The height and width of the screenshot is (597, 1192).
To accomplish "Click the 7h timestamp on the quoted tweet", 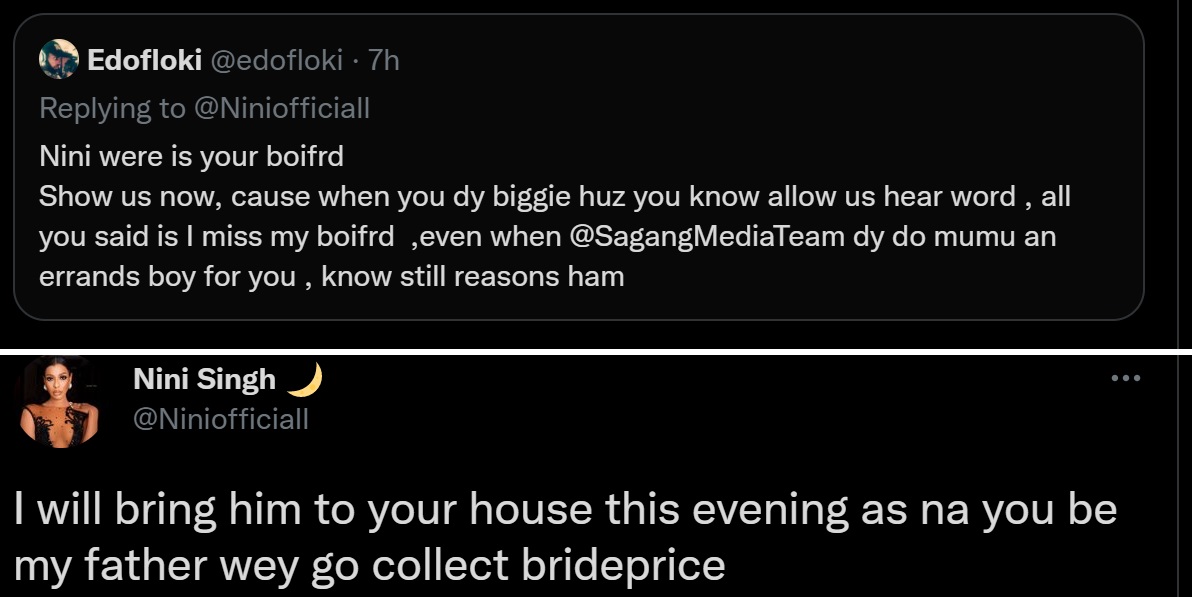I will click(x=384, y=61).
